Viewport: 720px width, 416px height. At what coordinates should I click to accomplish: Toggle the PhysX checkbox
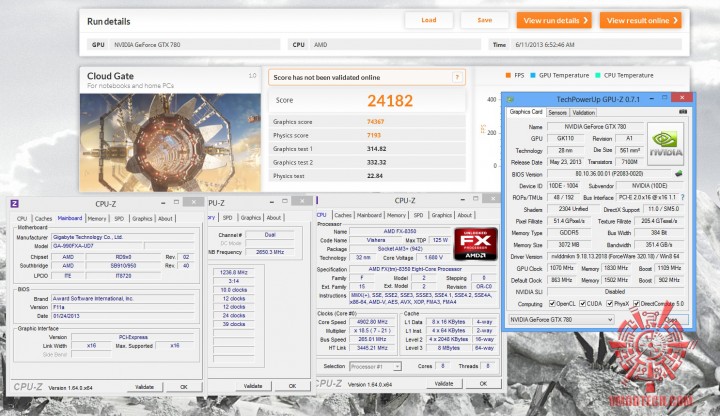(609, 304)
